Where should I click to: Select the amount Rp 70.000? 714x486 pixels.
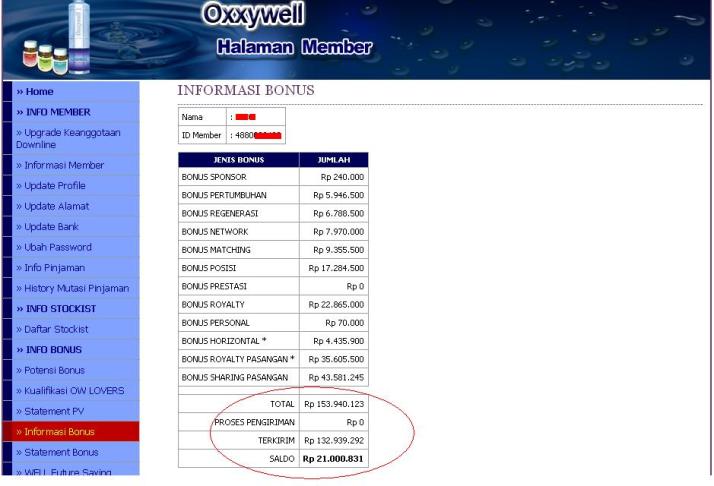pyautogui.click(x=345, y=322)
